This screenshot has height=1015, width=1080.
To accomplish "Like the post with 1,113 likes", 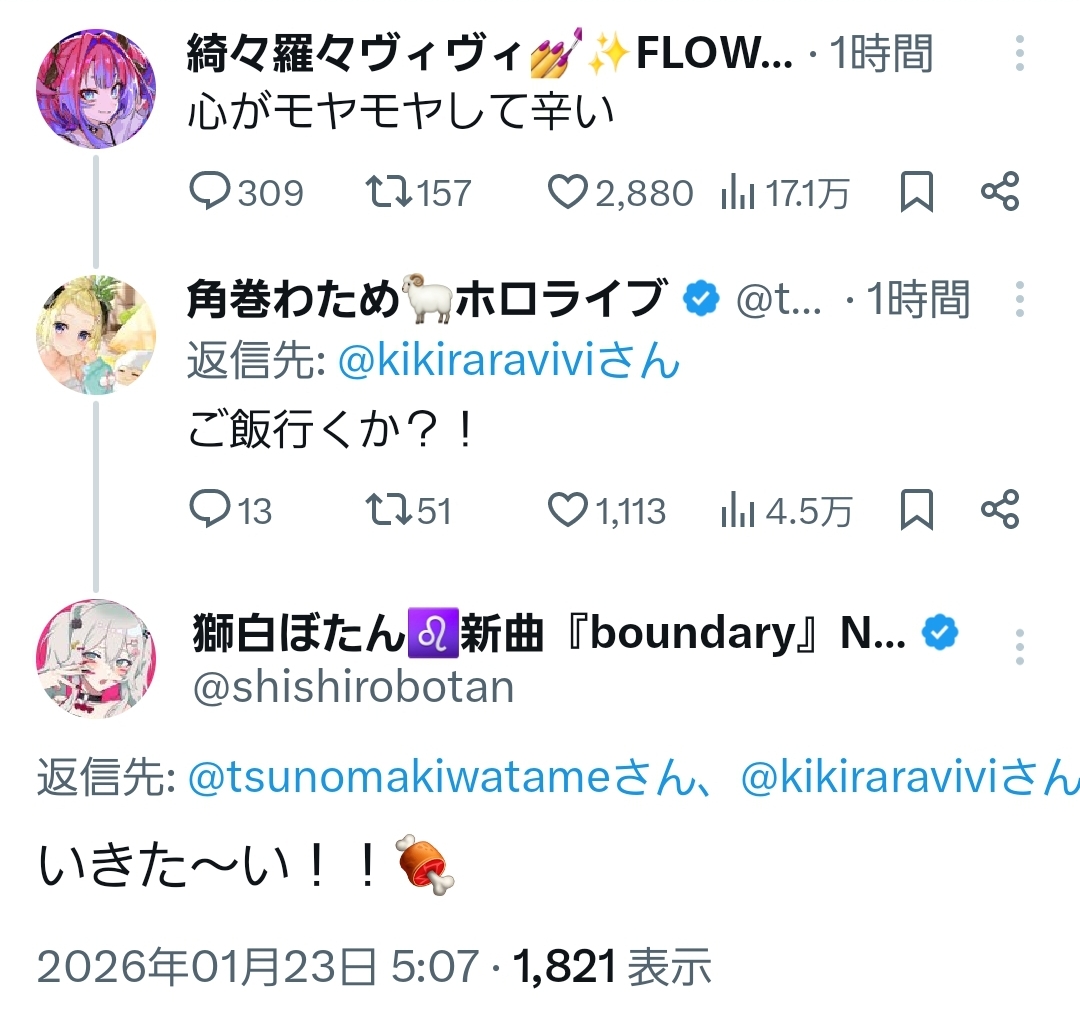I will pyautogui.click(x=567, y=510).
